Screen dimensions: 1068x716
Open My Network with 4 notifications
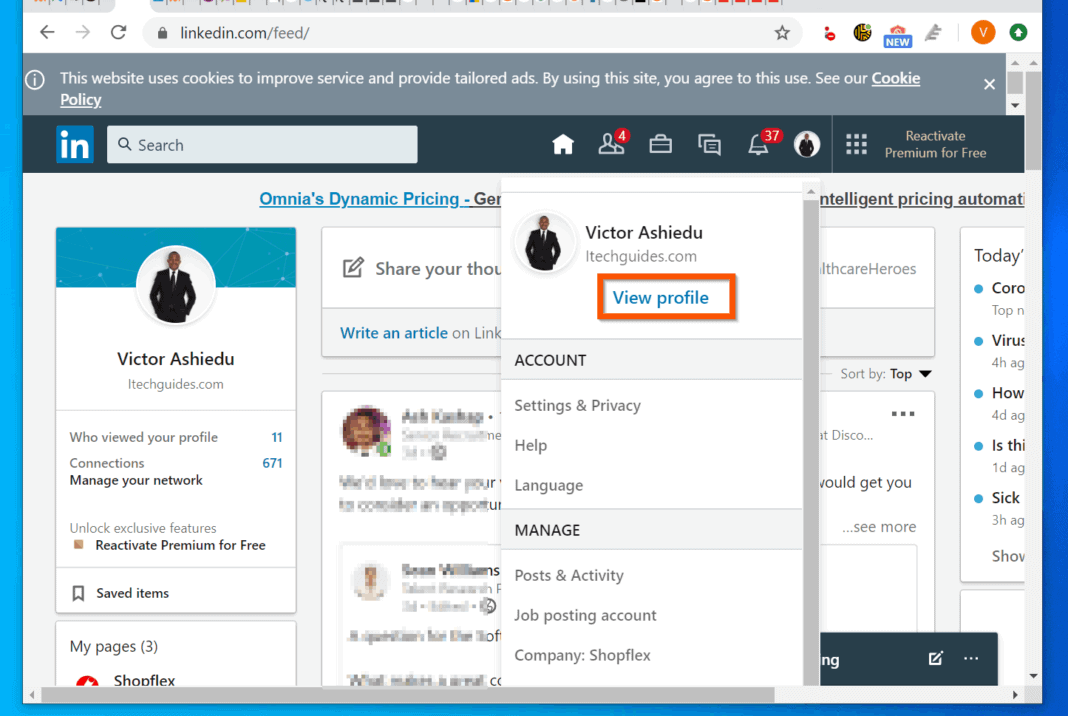click(612, 143)
